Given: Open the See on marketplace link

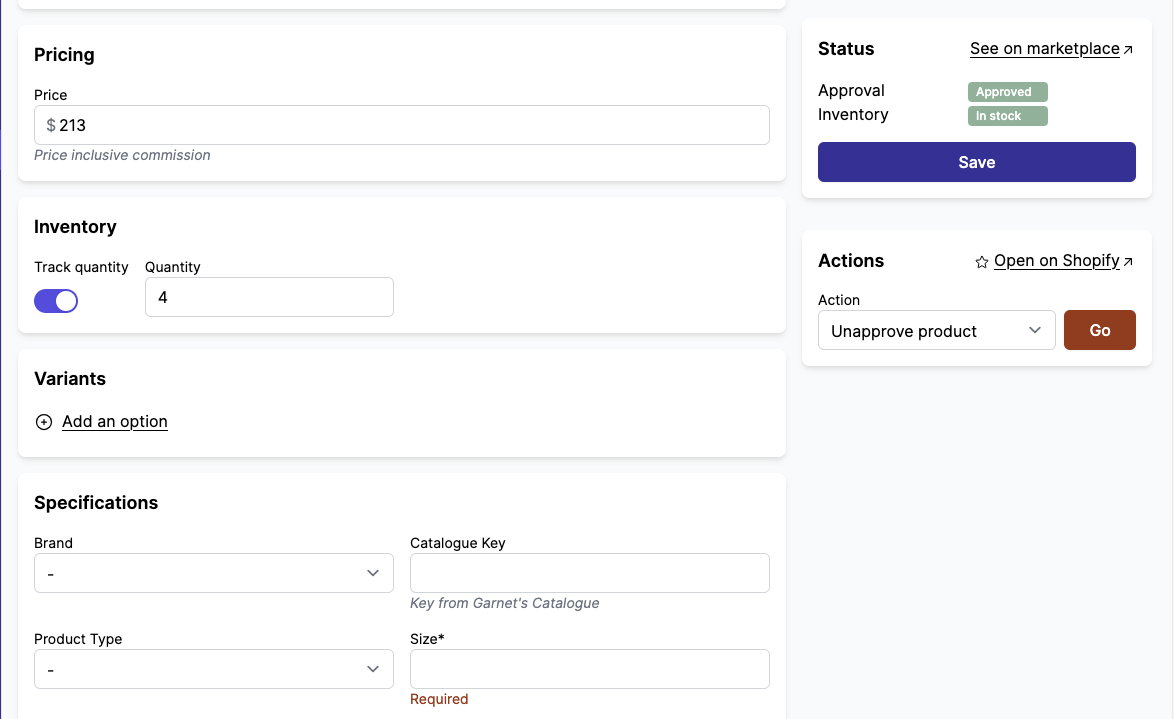Looking at the screenshot, I should (x=1044, y=49).
